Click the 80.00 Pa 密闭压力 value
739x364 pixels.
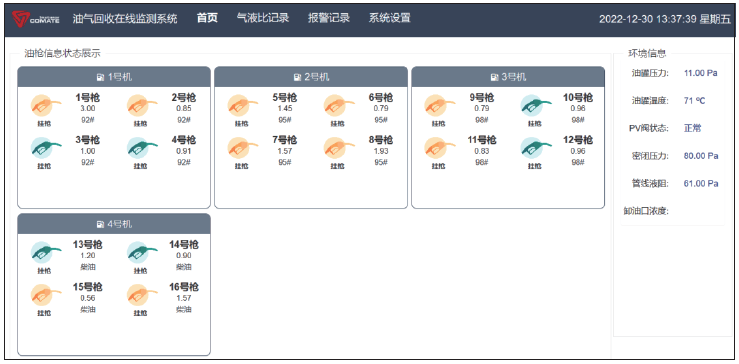701,156
